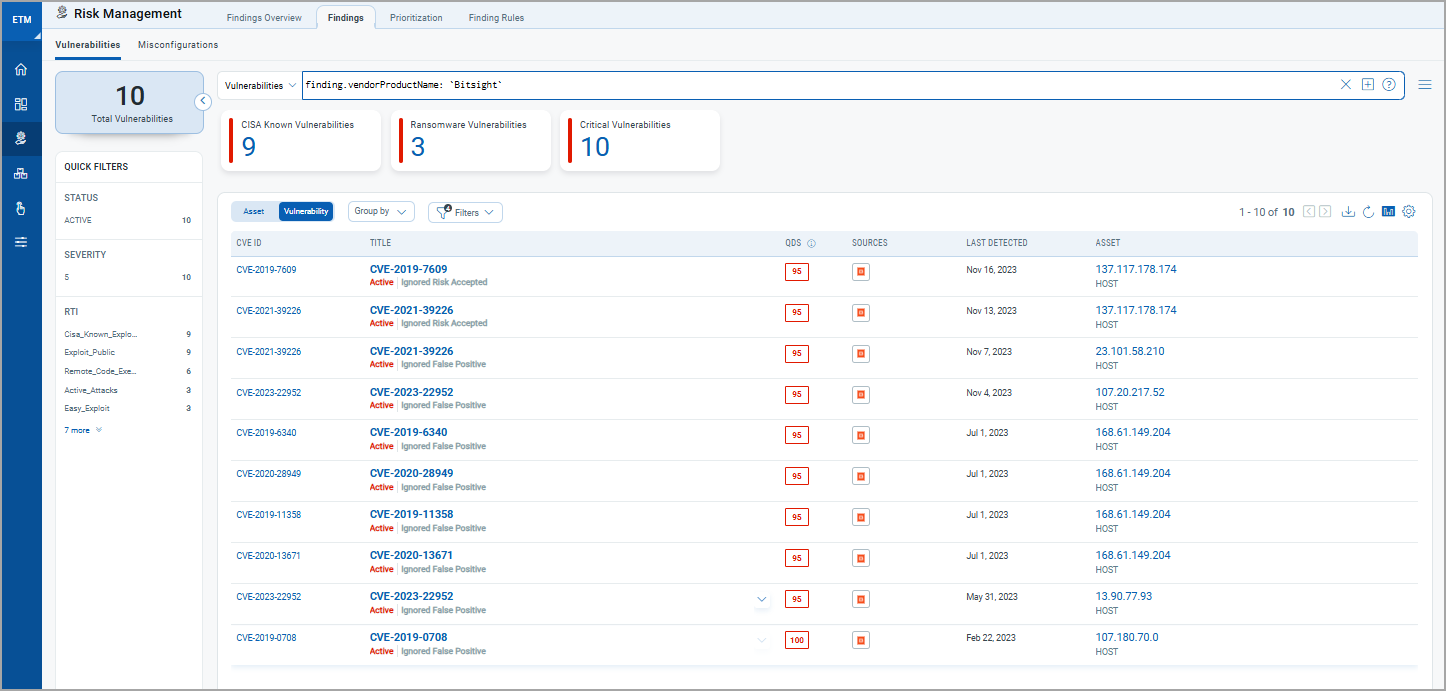Open query help question mark icon
The image size is (1446, 691).
point(1389,85)
